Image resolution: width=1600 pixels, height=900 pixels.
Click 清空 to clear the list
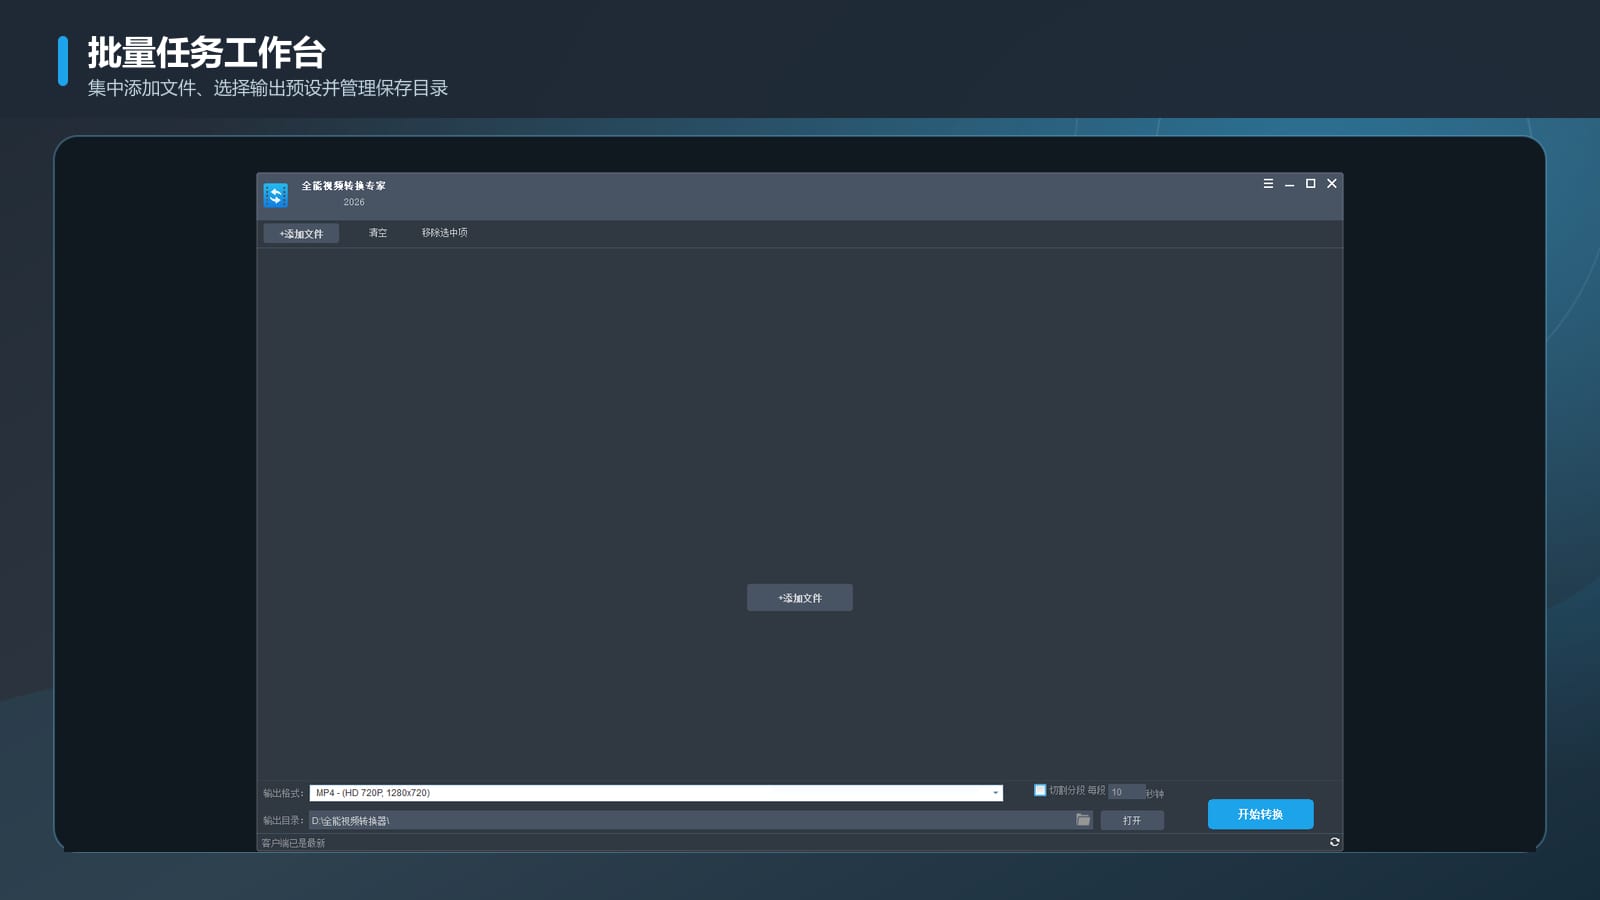point(377,233)
